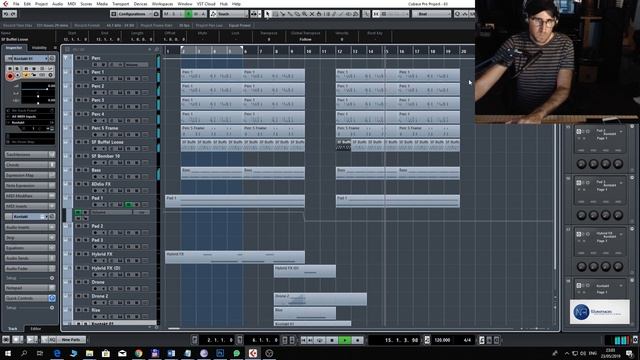640x360 pixels.
Task: Expand the Quick Controls inspector section
Action: [30, 298]
